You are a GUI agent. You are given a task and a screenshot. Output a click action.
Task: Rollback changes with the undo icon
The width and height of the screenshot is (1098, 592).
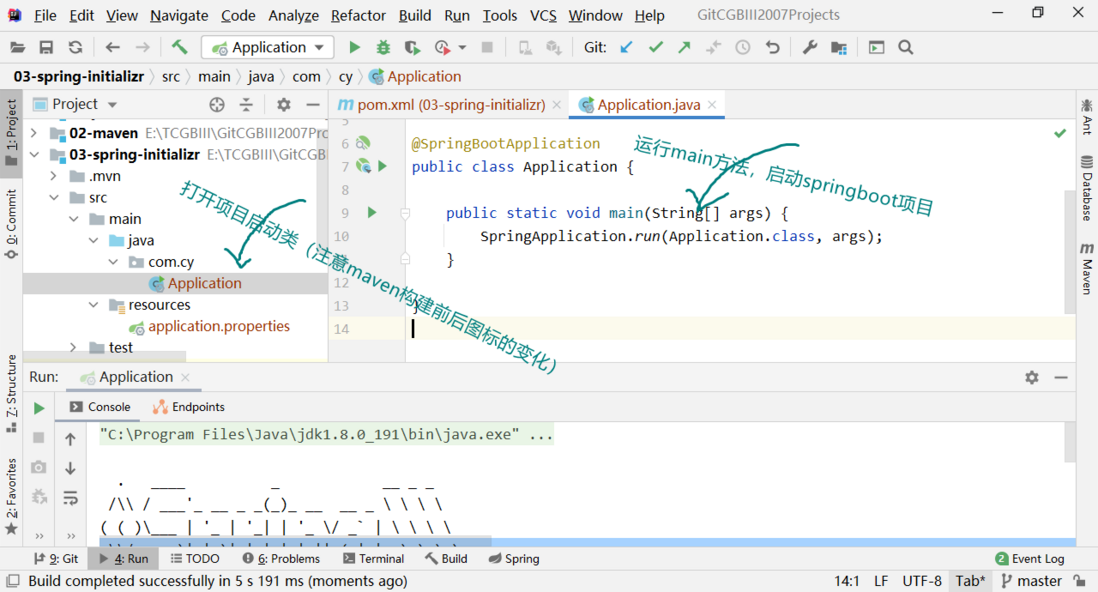tap(772, 48)
